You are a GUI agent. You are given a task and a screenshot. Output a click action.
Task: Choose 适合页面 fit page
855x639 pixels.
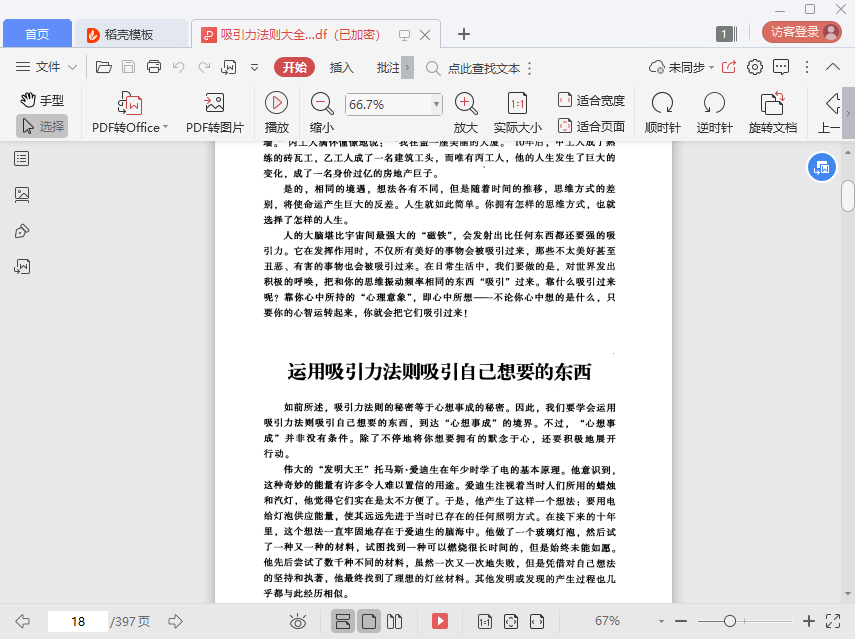tap(591, 126)
